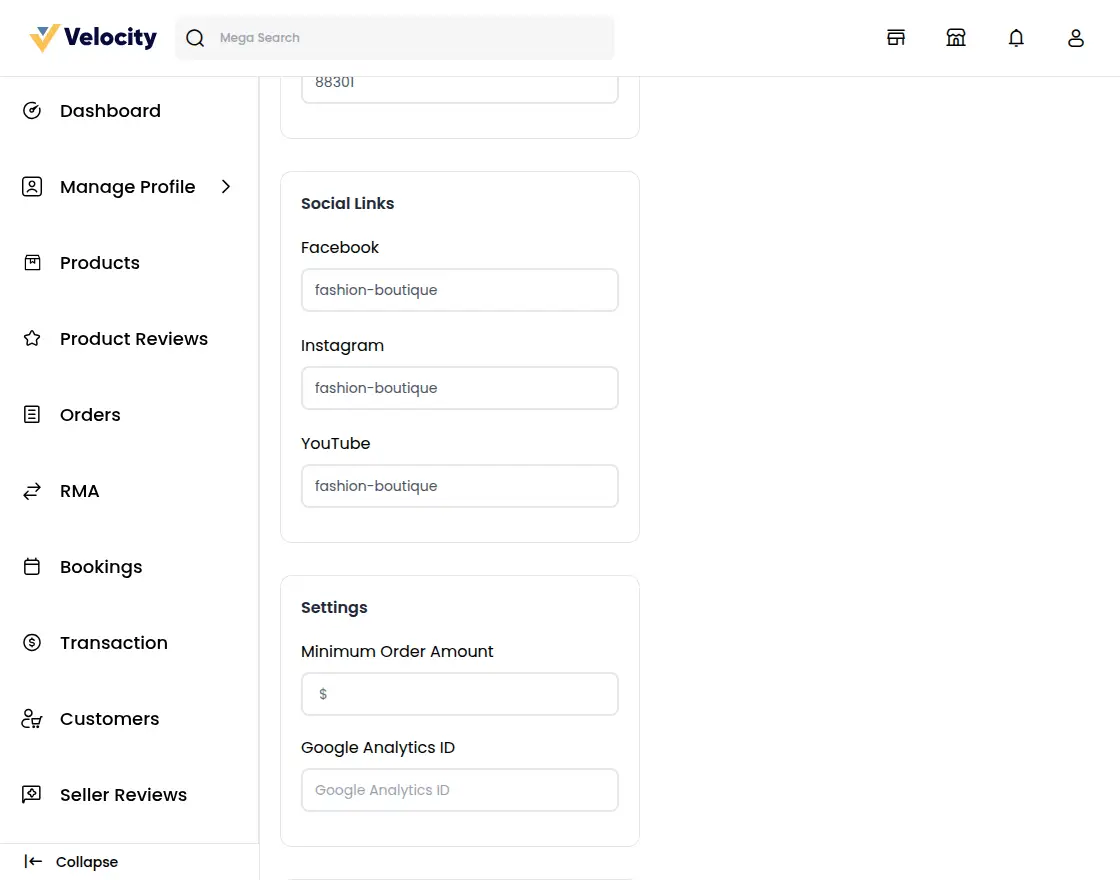Open notifications via the bell icon

[x=1016, y=37]
